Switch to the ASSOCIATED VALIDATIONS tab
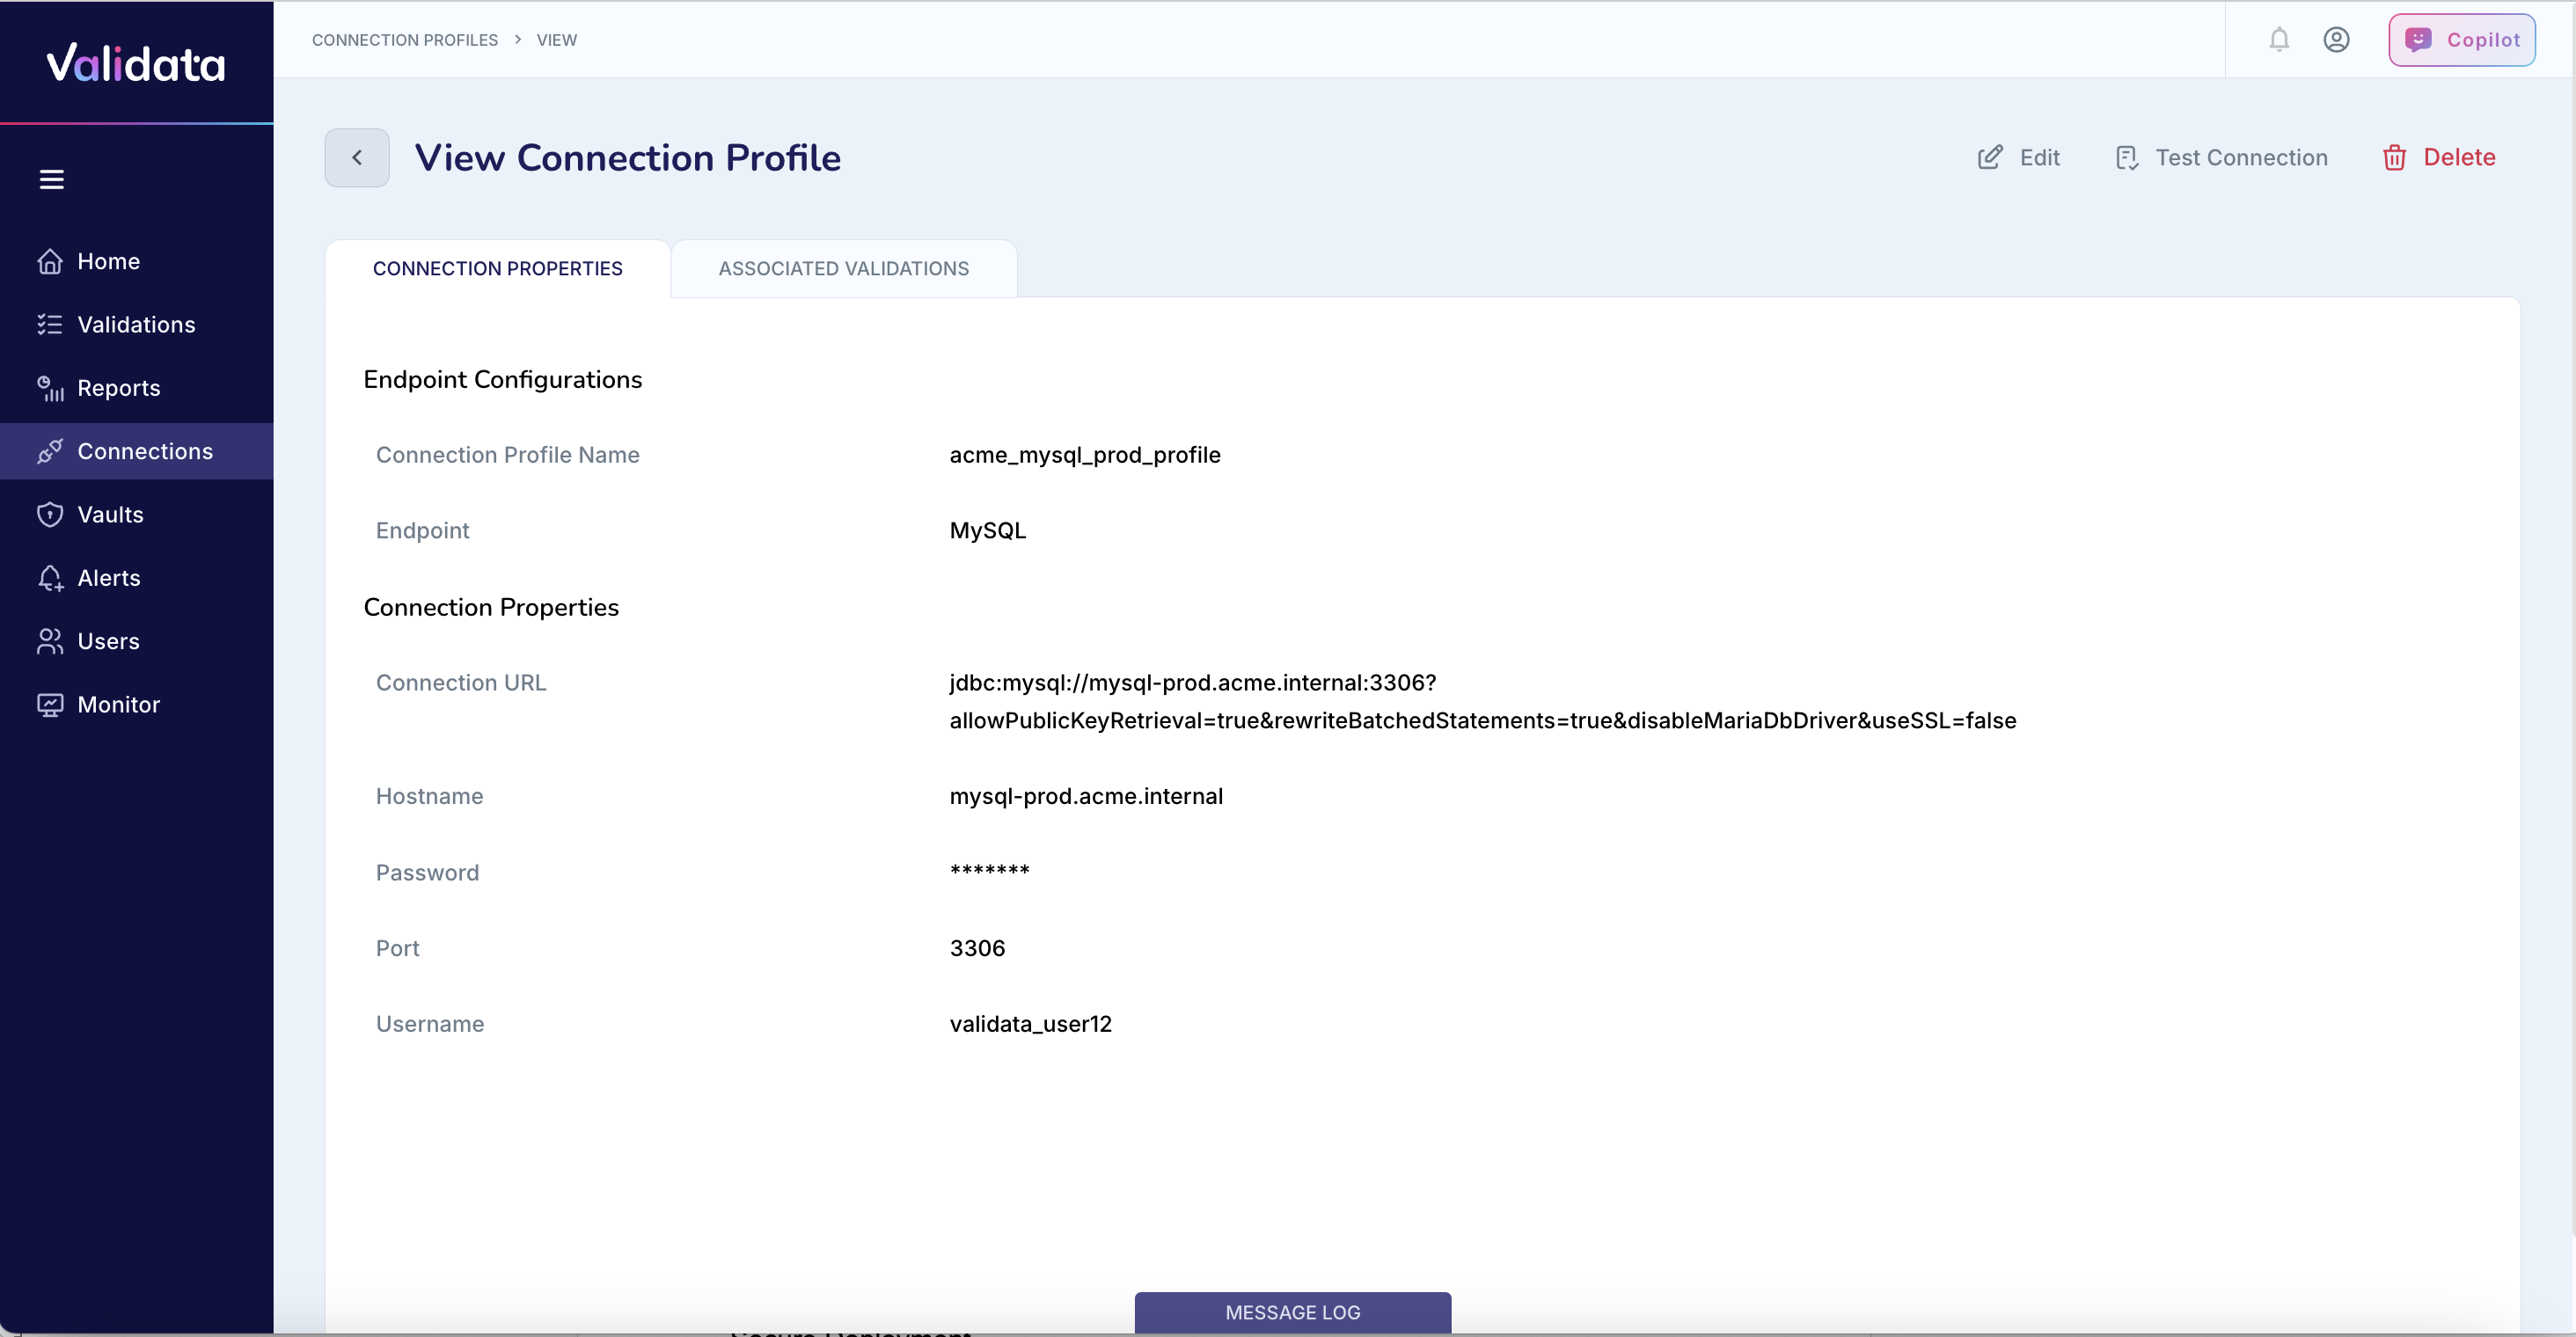 843,268
